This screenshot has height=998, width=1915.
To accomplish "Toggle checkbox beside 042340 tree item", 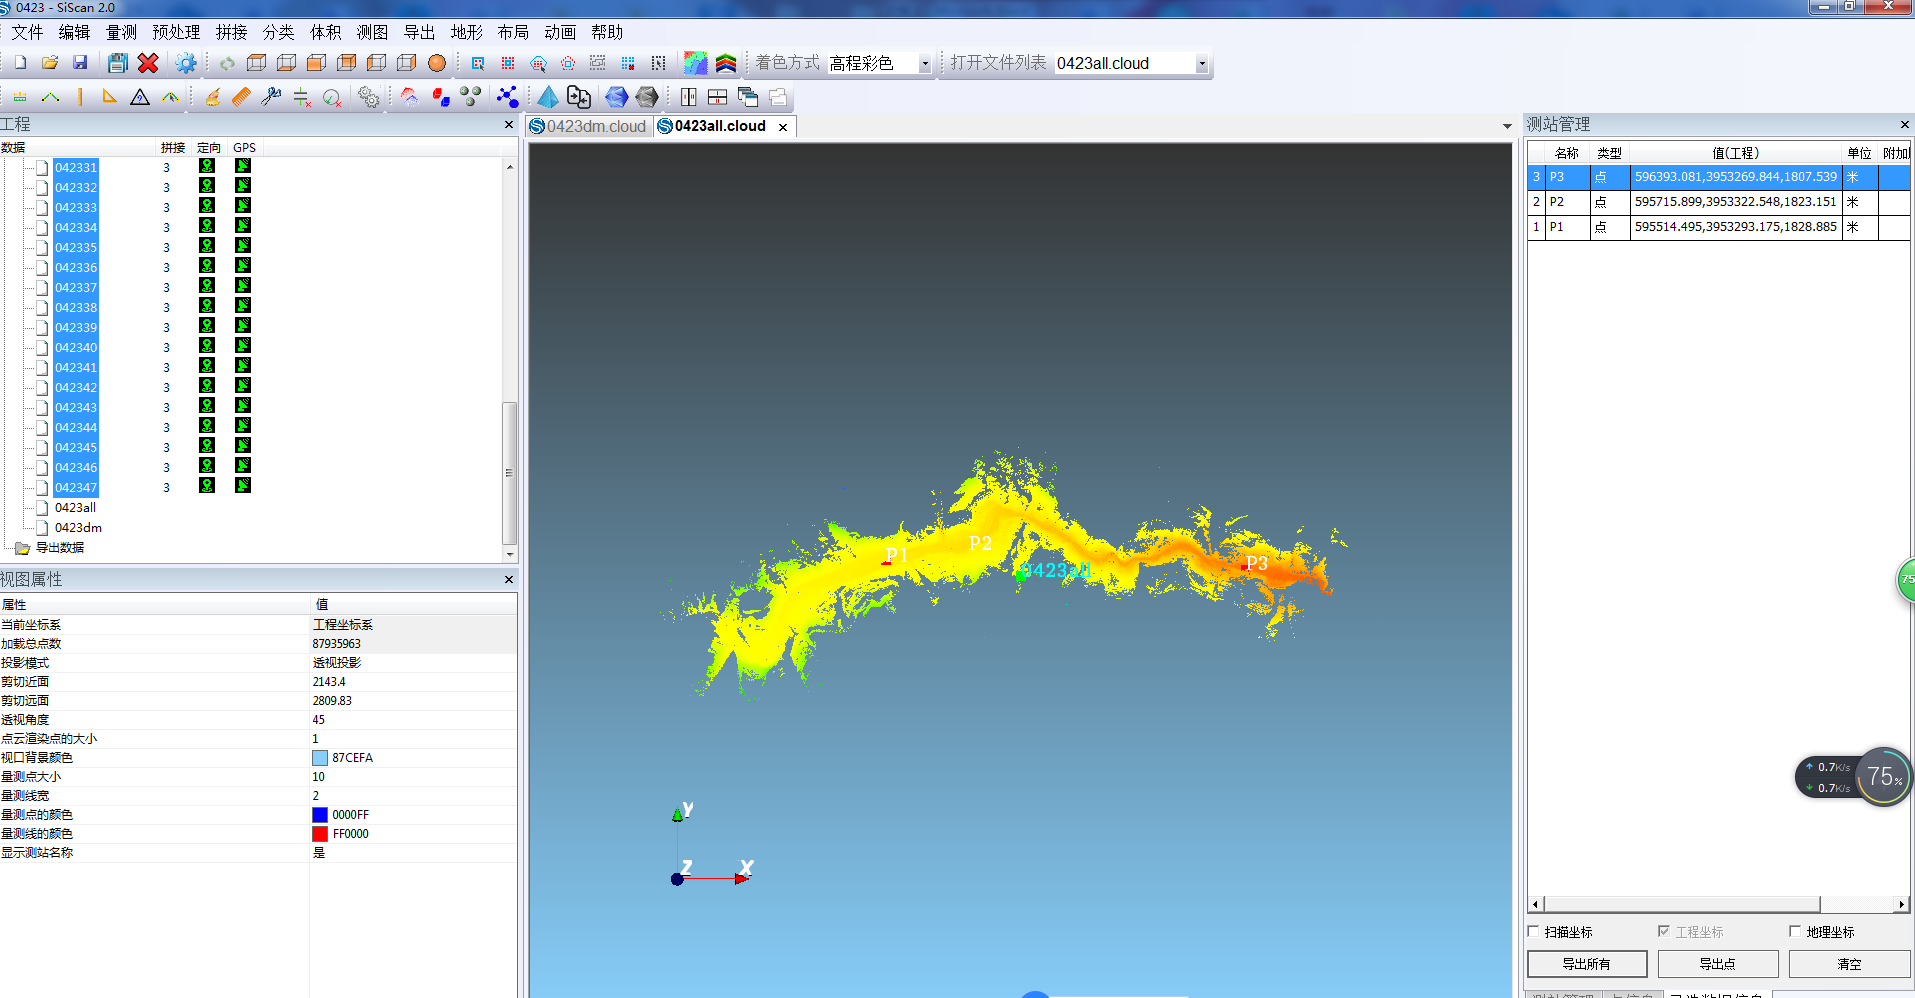I will [42, 348].
